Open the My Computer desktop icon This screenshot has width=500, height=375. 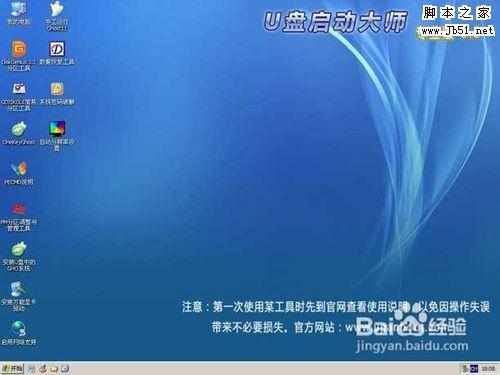tap(19, 13)
